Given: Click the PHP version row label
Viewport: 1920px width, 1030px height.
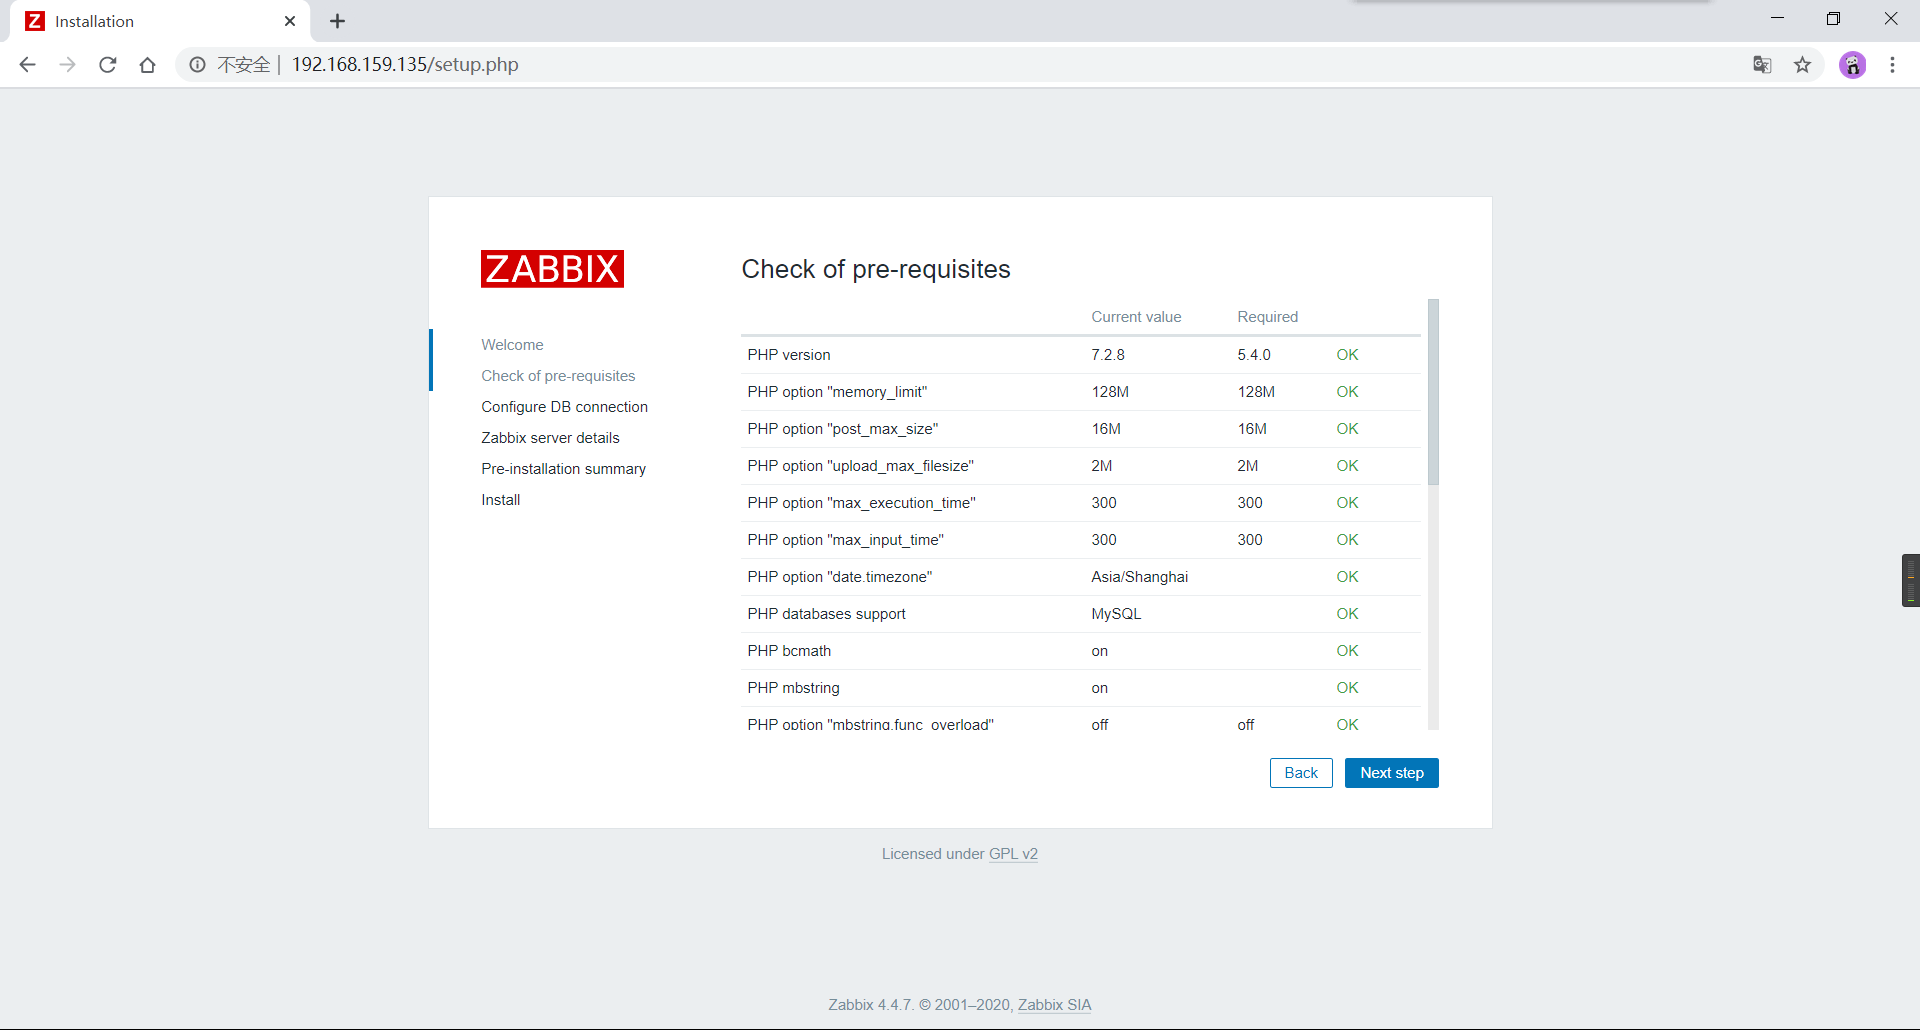Looking at the screenshot, I should pyautogui.click(x=788, y=355).
